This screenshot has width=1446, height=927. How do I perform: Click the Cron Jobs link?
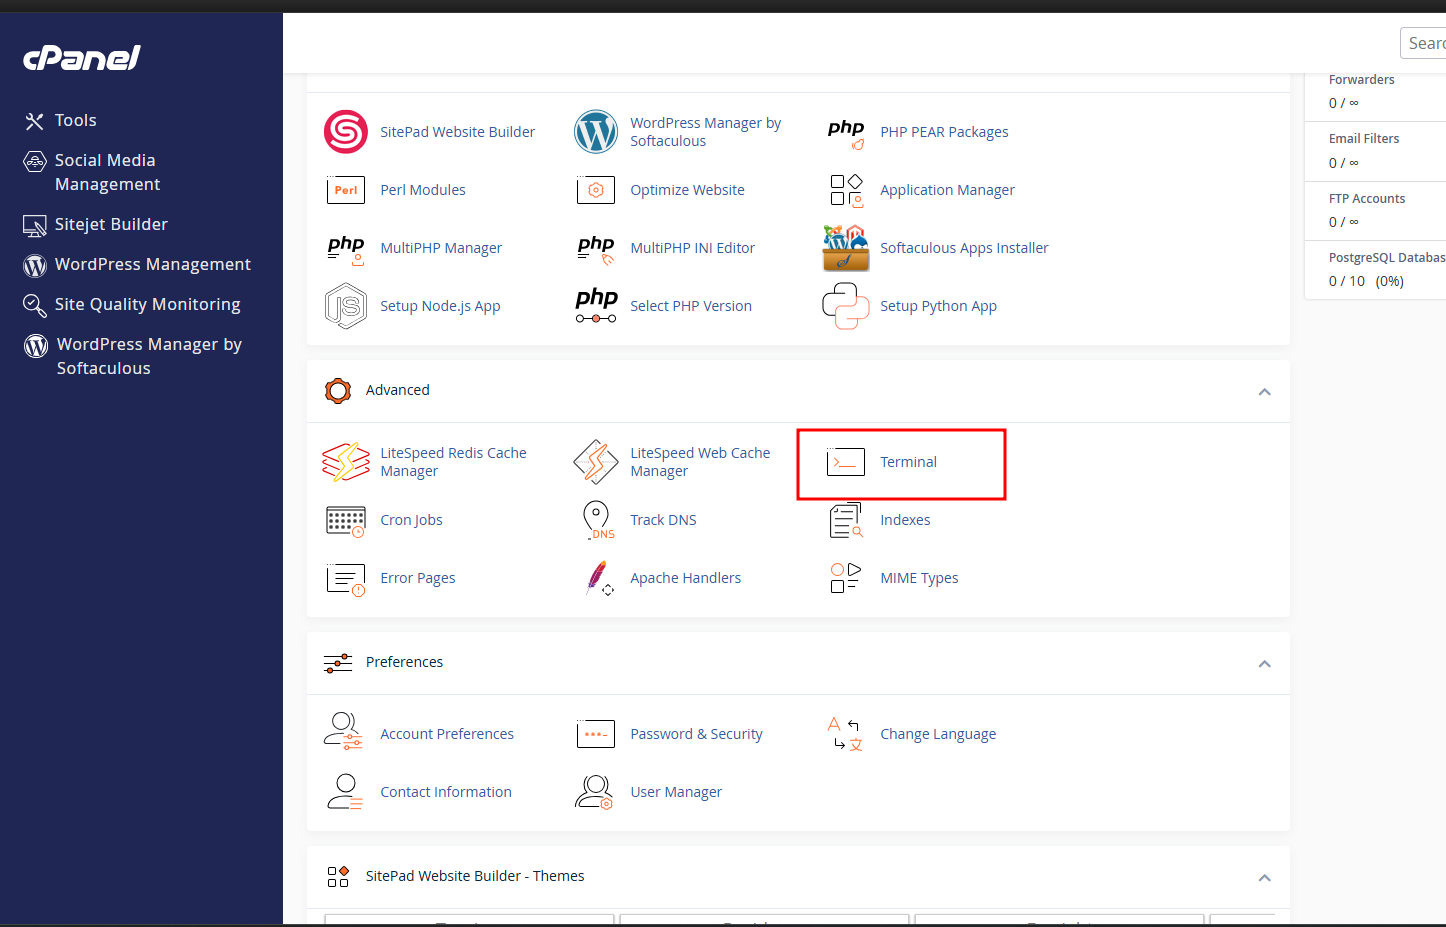tap(411, 520)
